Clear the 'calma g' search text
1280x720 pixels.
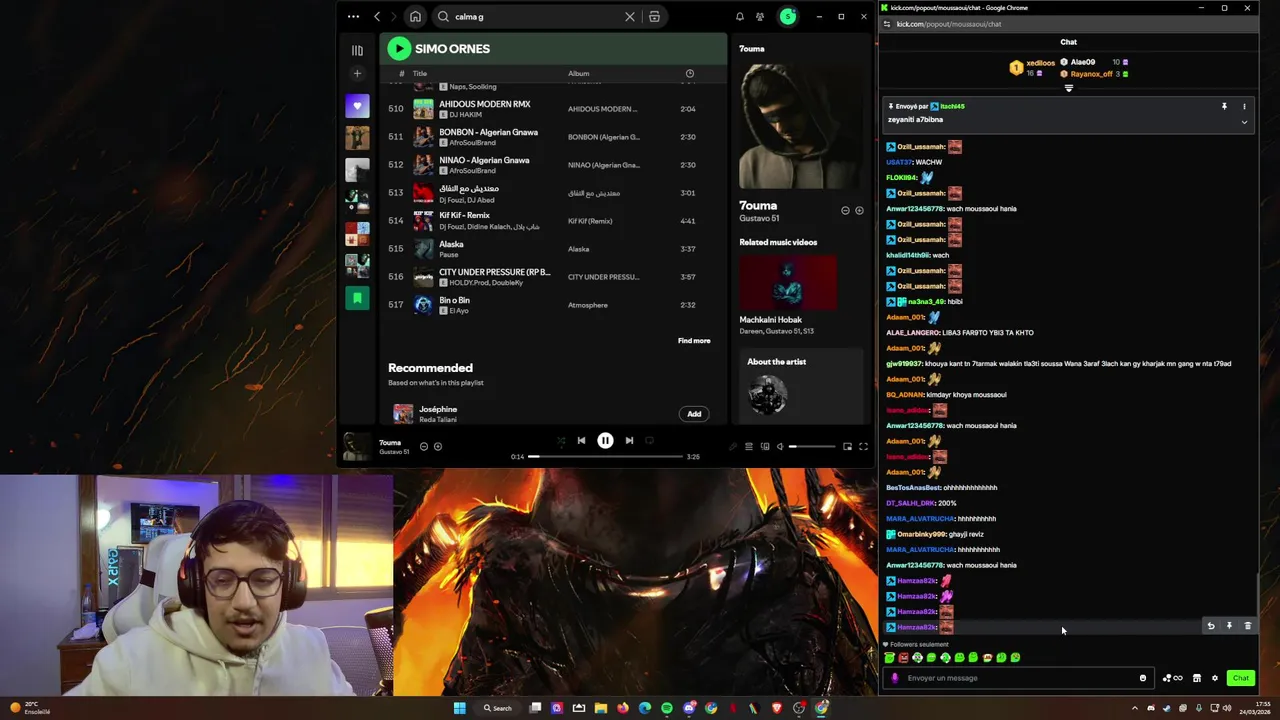pos(630,16)
